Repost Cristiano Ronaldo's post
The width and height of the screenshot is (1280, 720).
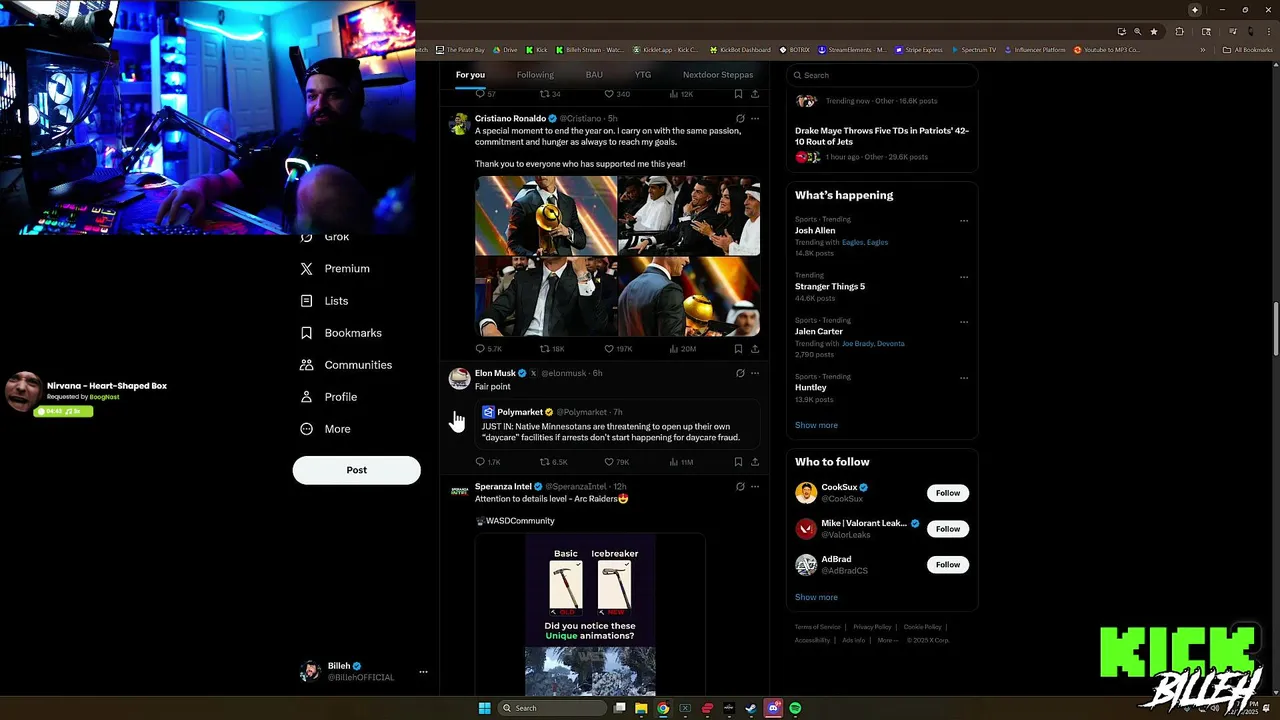tap(552, 349)
